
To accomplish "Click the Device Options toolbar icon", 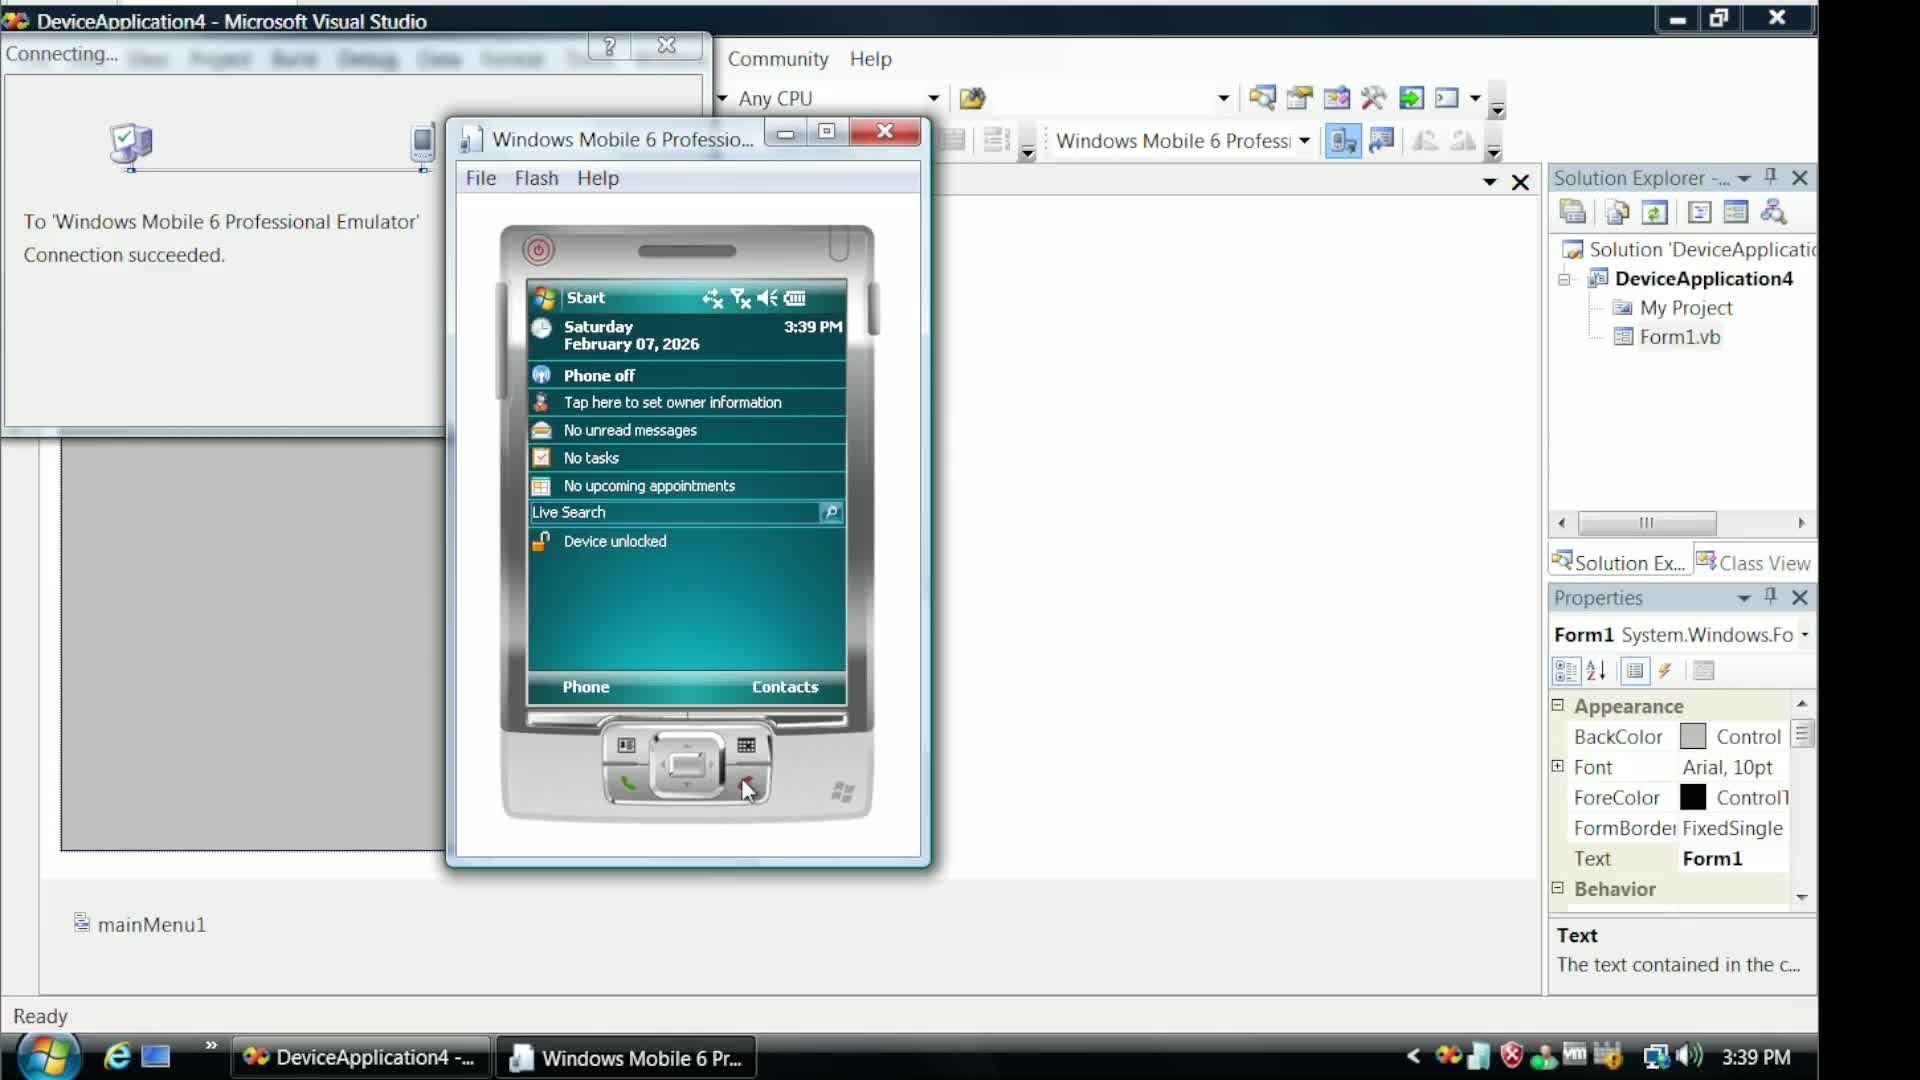I will point(1382,141).
